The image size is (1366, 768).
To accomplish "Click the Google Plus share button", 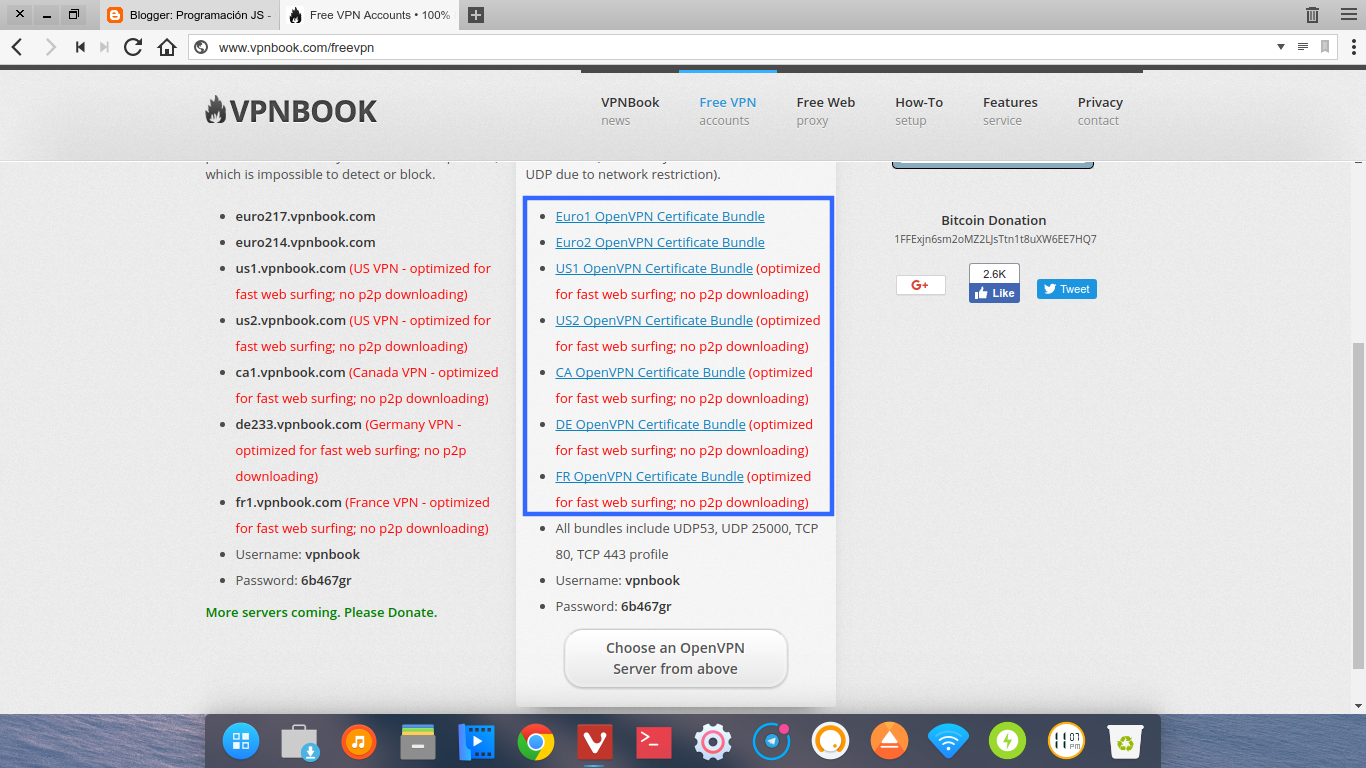I will 921,285.
